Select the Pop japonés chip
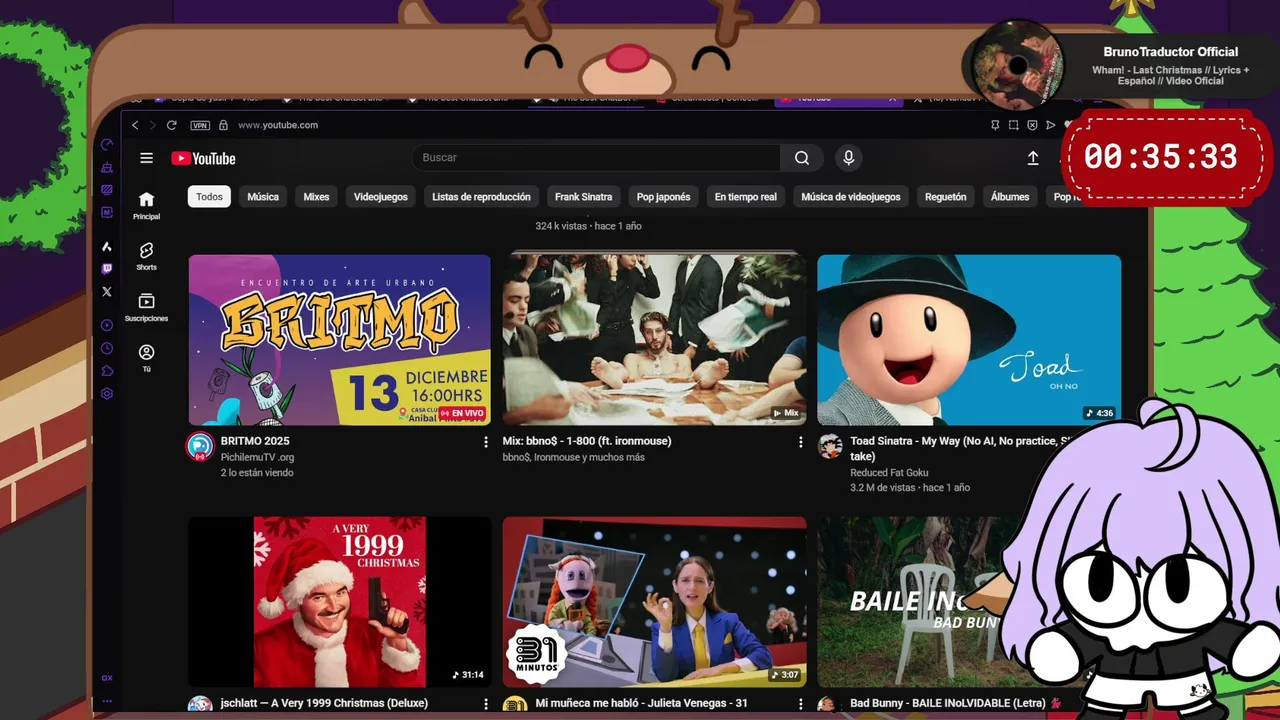1280x720 pixels. tap(664, 197)
